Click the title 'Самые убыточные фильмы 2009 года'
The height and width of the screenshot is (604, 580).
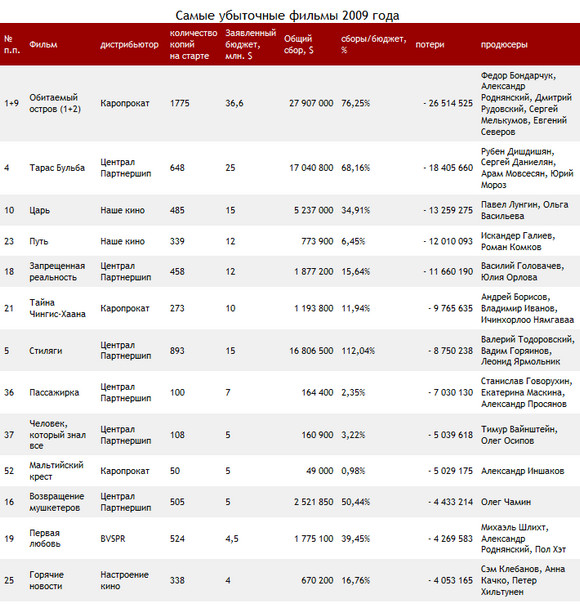287,16
